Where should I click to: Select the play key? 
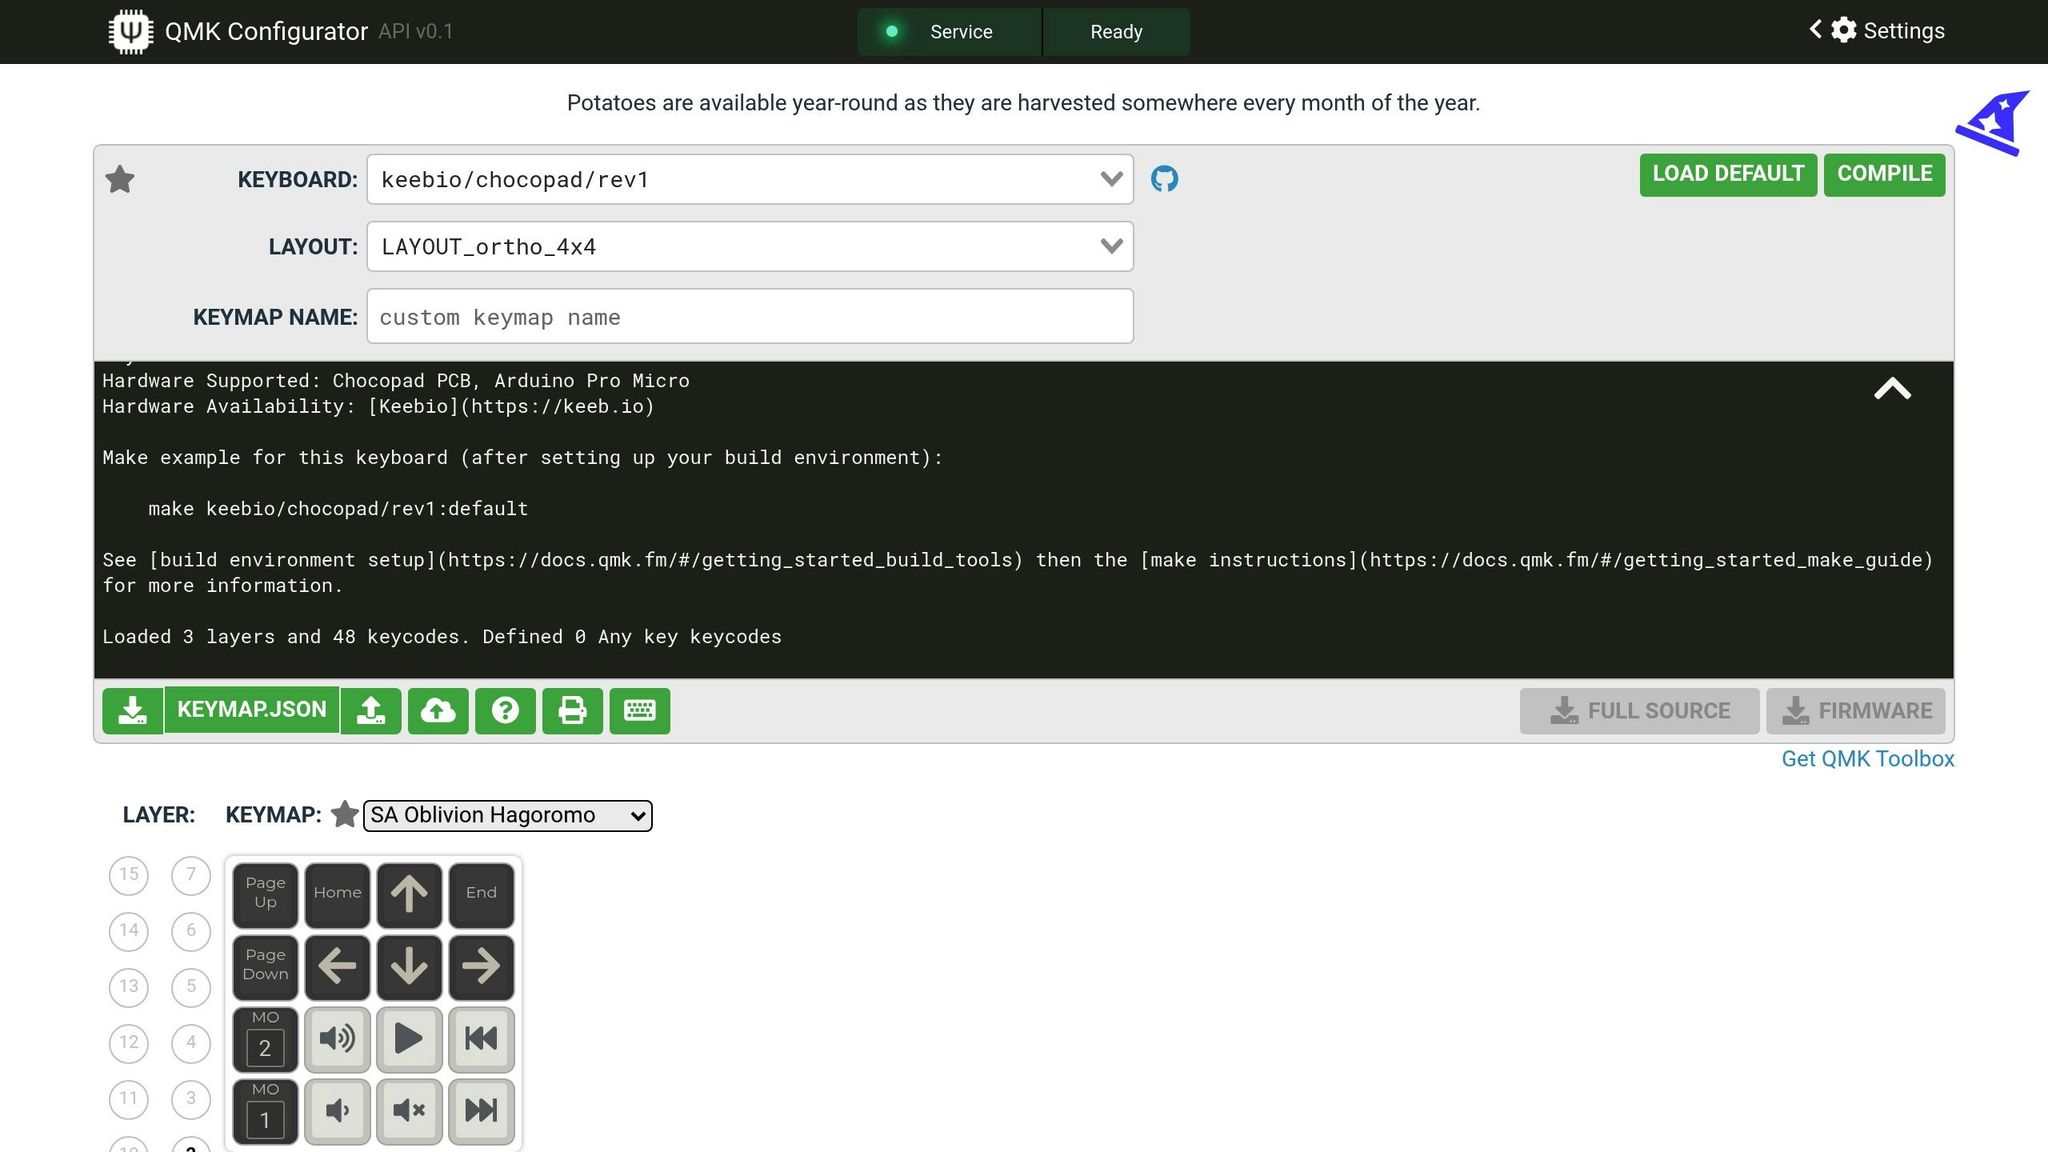[409, 1038]
